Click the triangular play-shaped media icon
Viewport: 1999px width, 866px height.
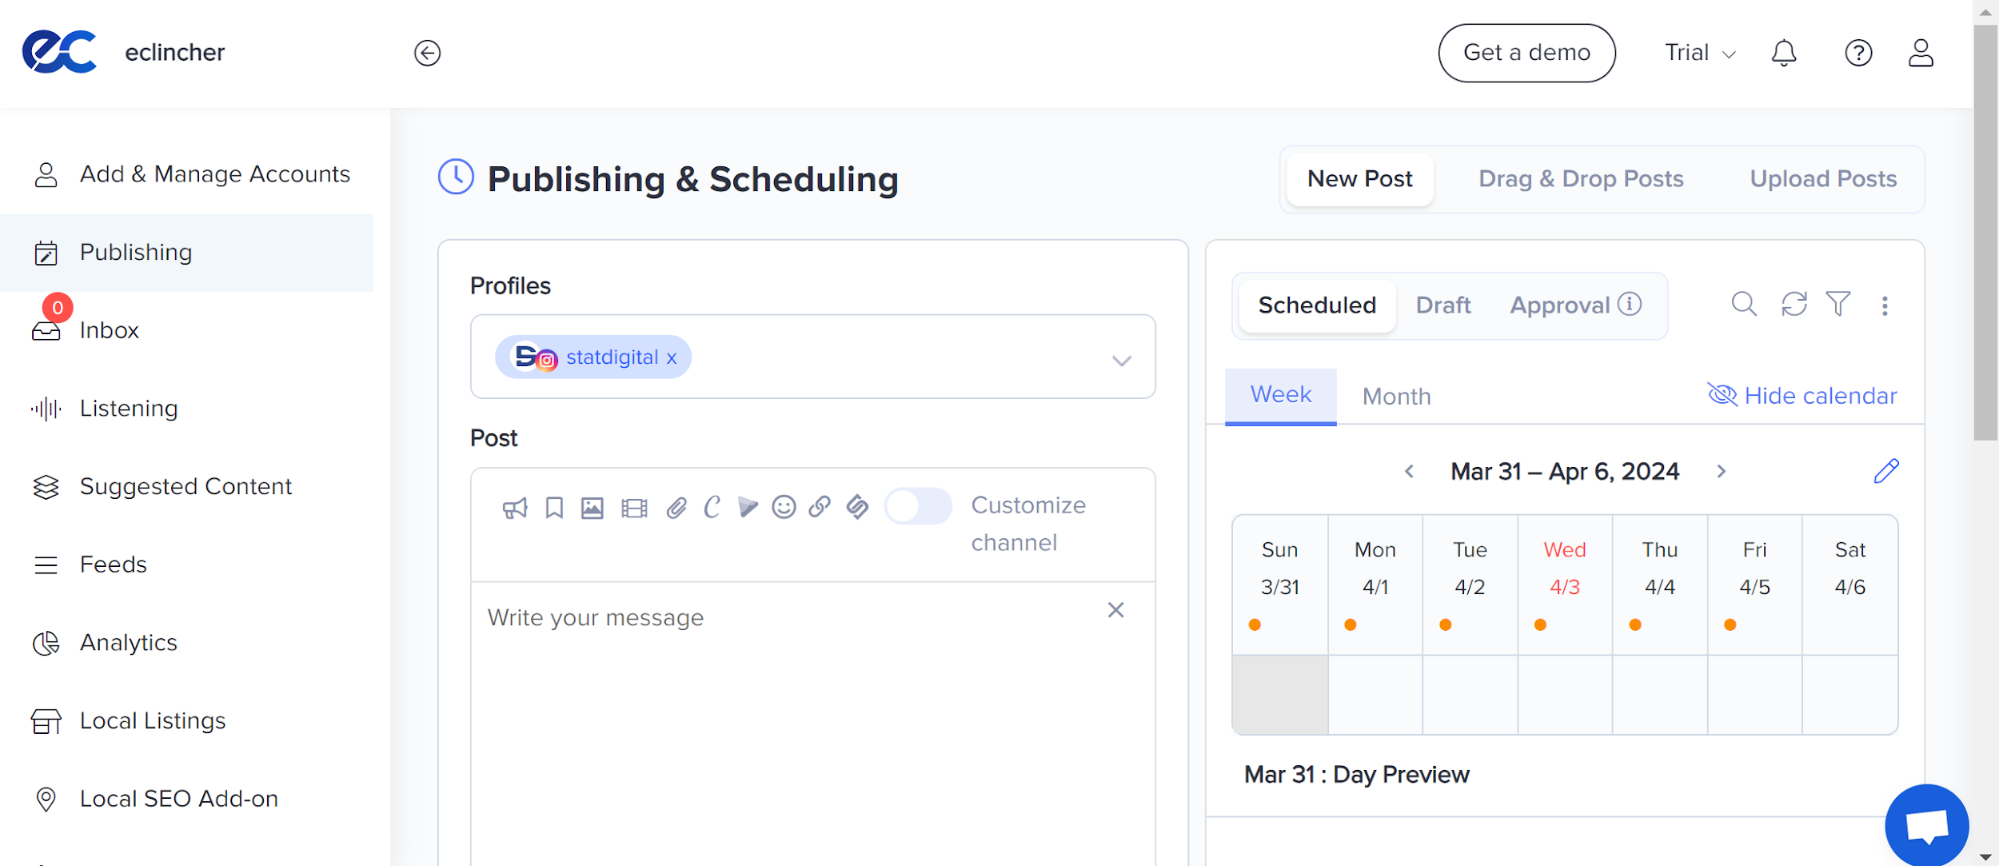click(747, 508)
